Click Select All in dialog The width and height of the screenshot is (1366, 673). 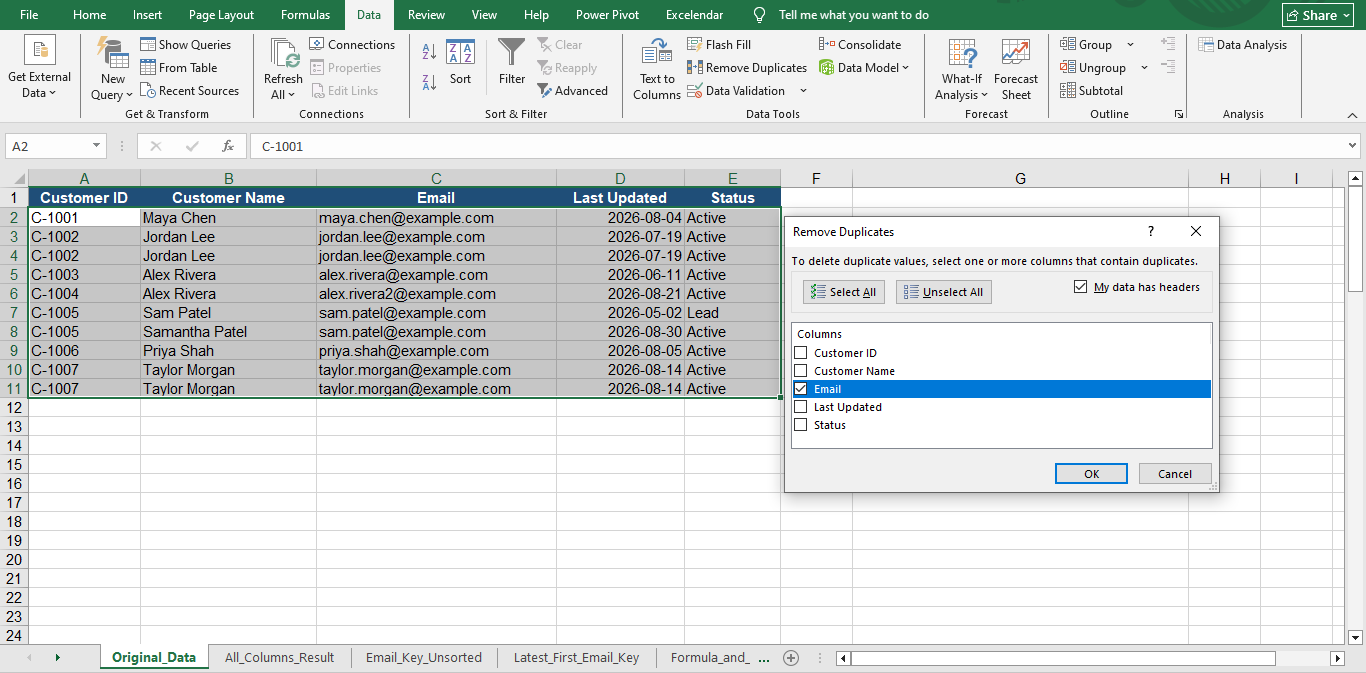[x=843, y=292]
